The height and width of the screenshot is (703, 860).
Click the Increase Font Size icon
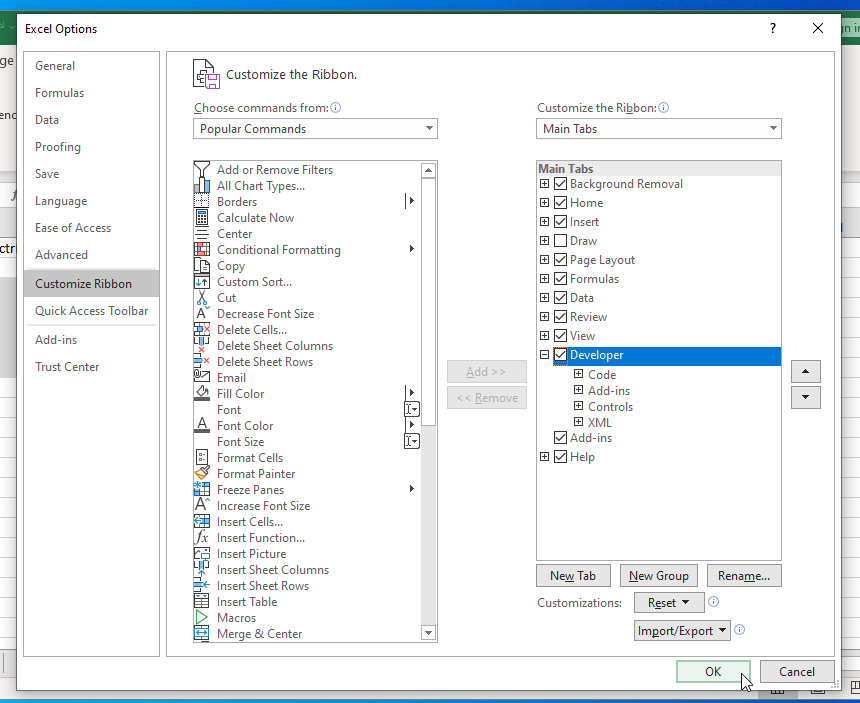[x=202, y=505]
